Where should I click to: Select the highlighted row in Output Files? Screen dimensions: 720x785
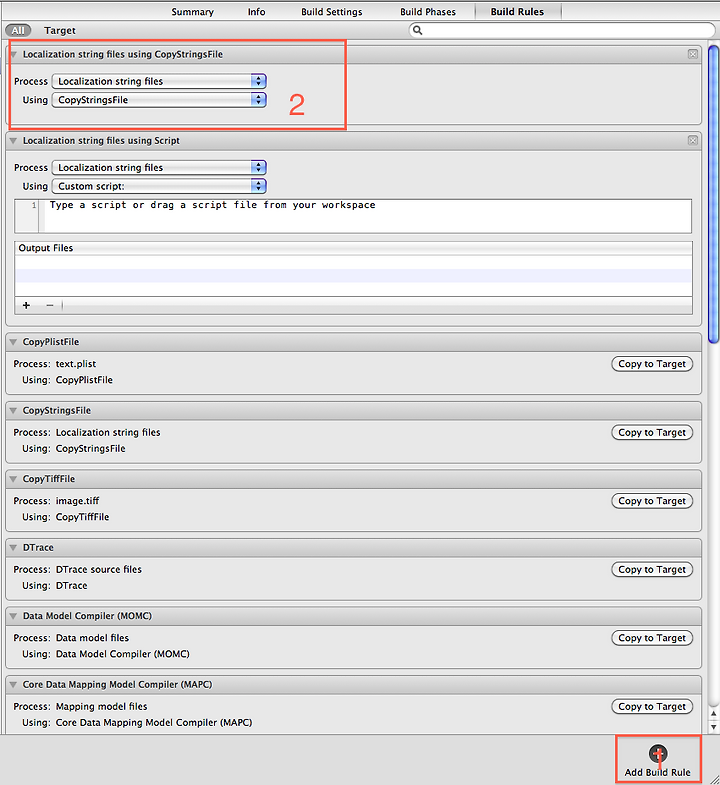point(353,276)
